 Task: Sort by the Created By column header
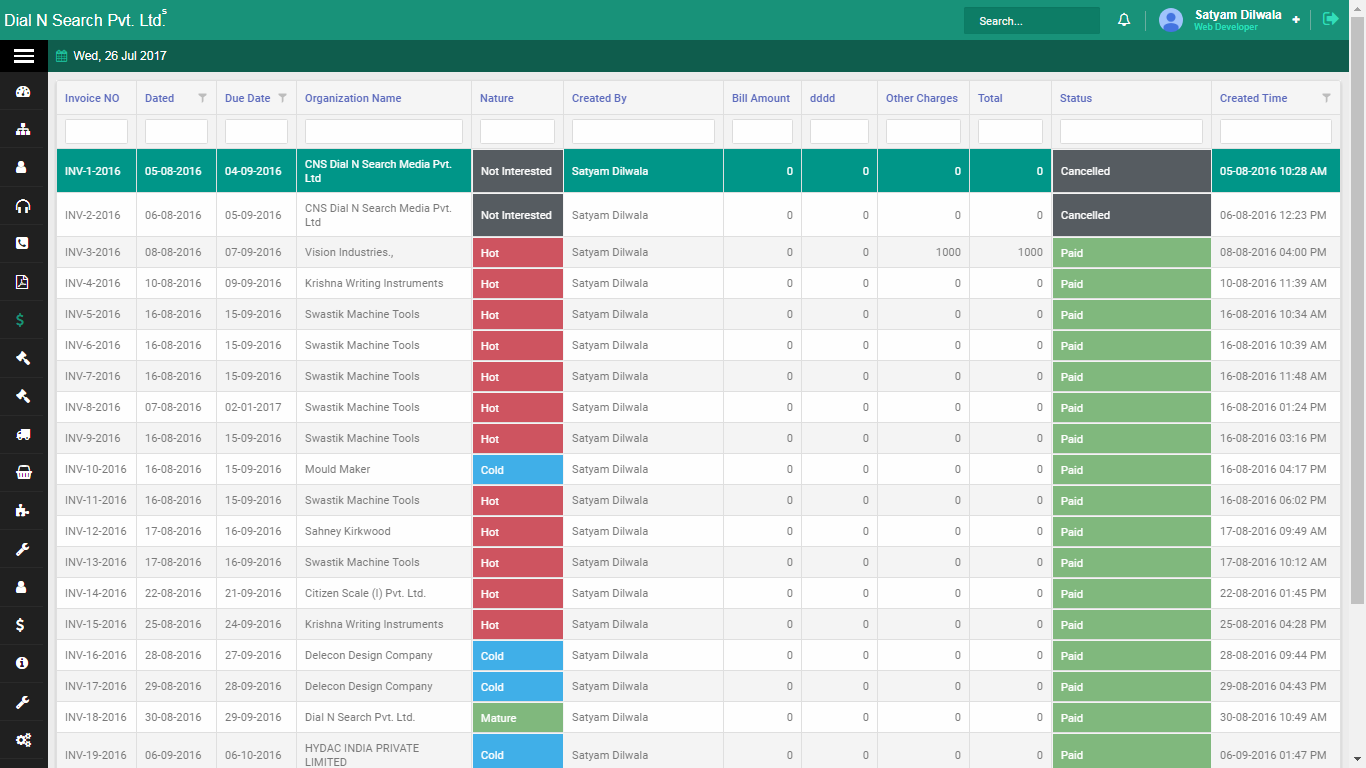pos(599,98)
